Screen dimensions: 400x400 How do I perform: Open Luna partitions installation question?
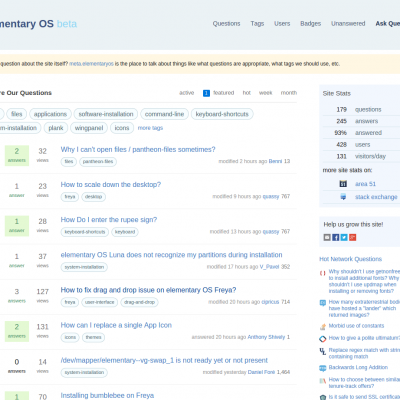(x=171, y=255)
